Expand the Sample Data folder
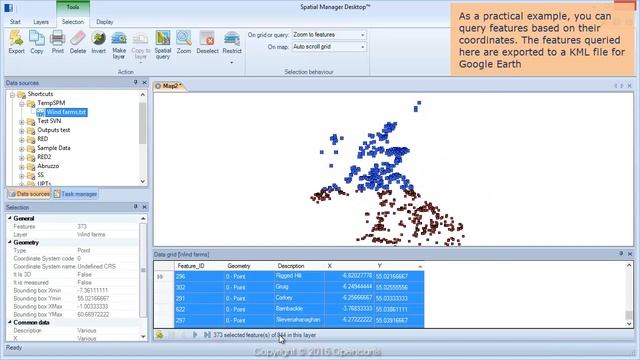This screenshot has width=640, height=360. point(22,149)
